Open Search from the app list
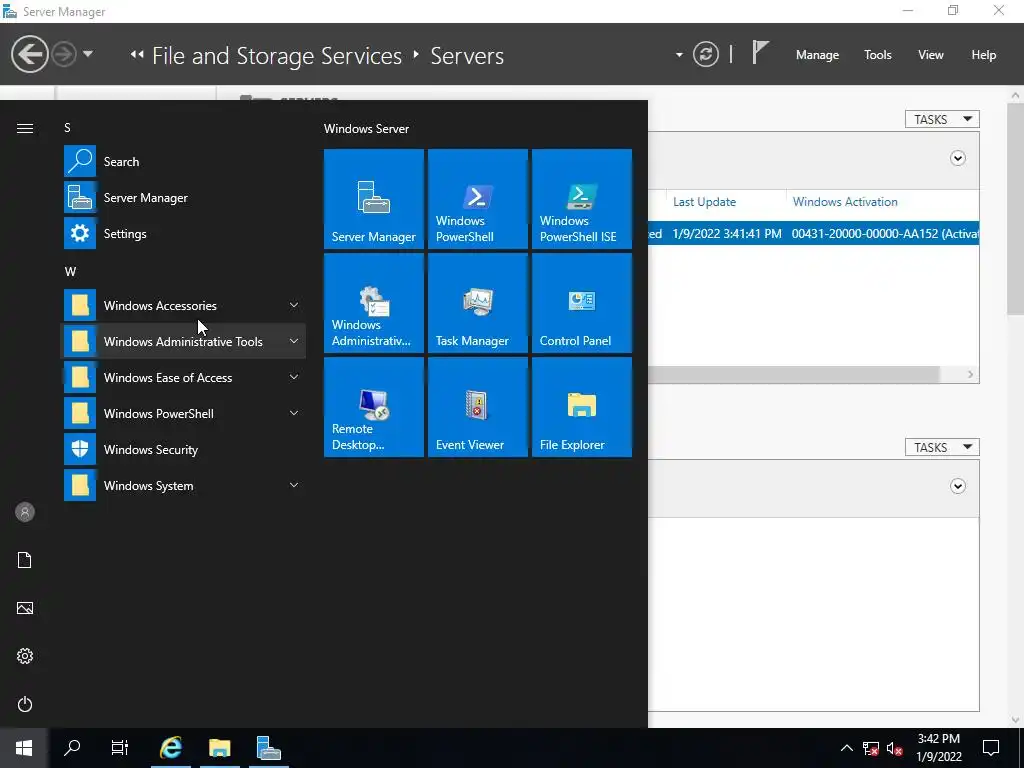 (x=183, y=161)
